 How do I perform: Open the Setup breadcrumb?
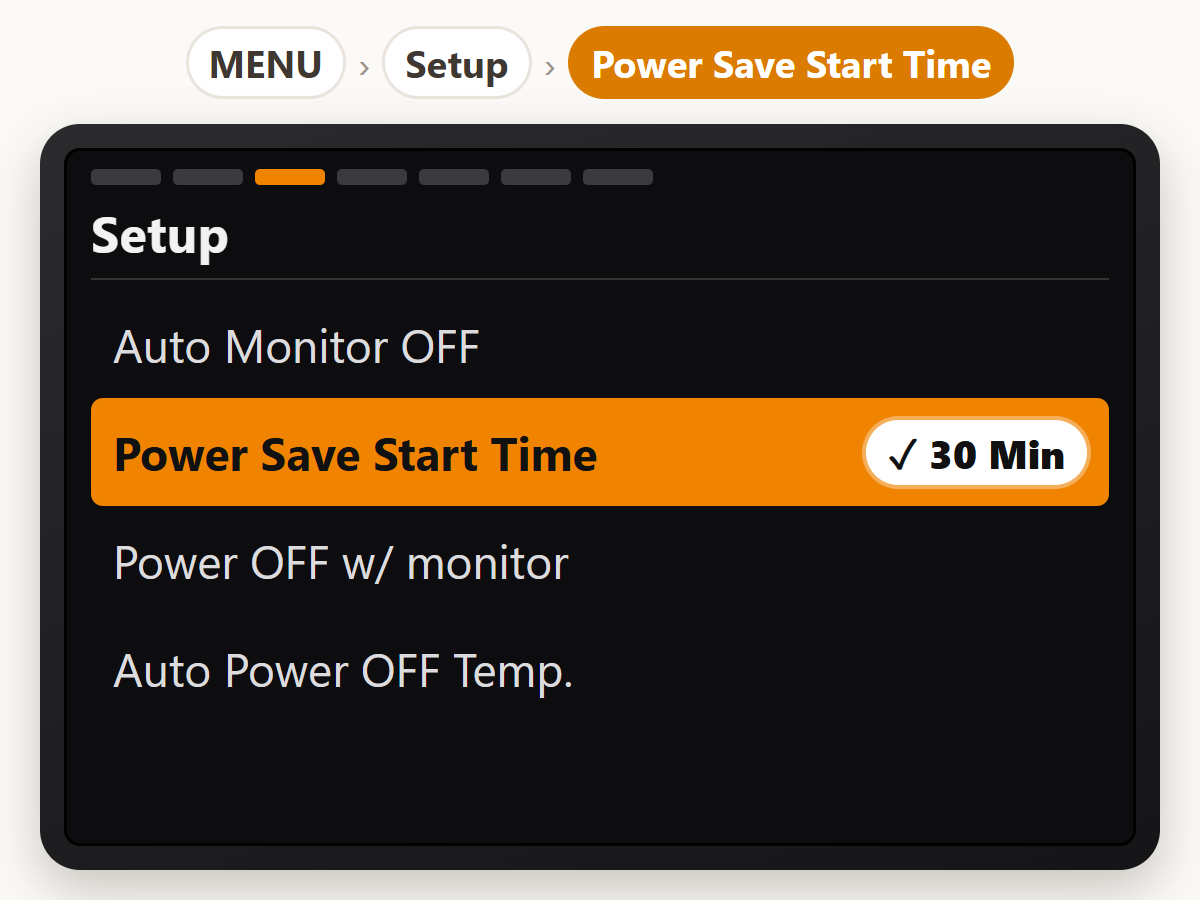(x=457, y=63)
